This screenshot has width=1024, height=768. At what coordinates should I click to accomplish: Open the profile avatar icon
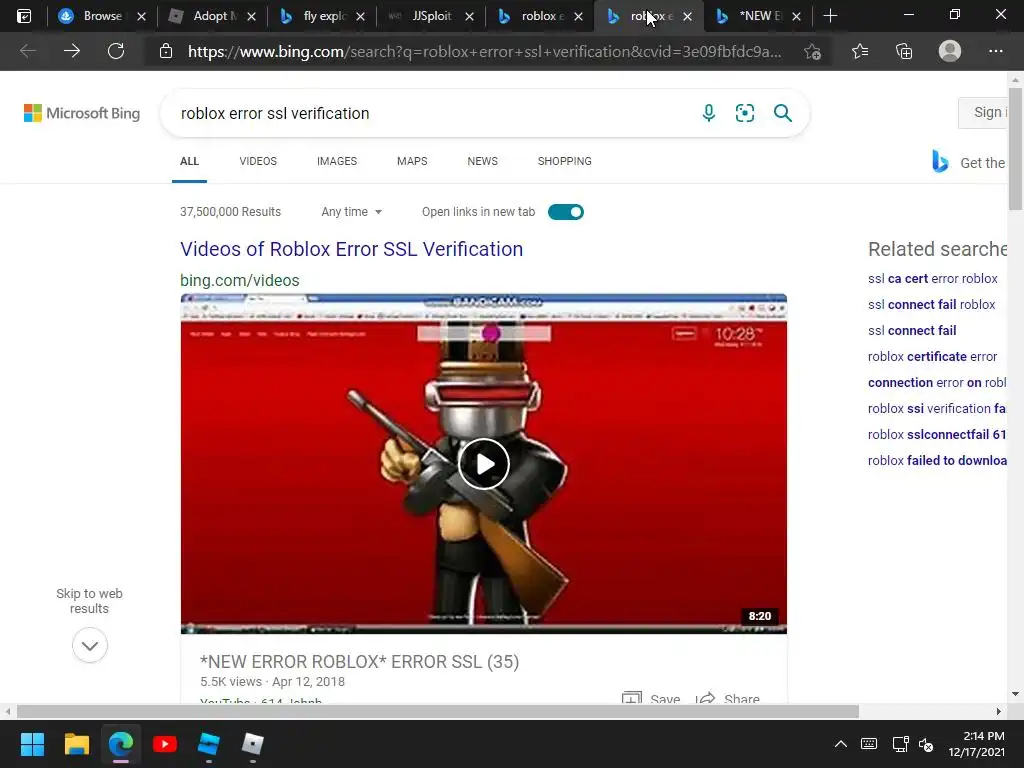[x=950, y=51]
